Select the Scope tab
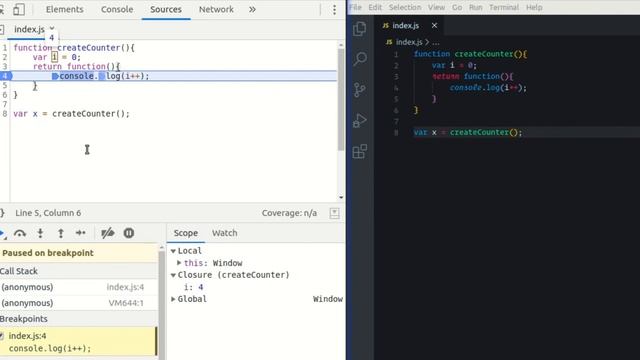Image resolution: width=640 pixels, height=360 pixels. pyautogui.click(x=186, y=233)
